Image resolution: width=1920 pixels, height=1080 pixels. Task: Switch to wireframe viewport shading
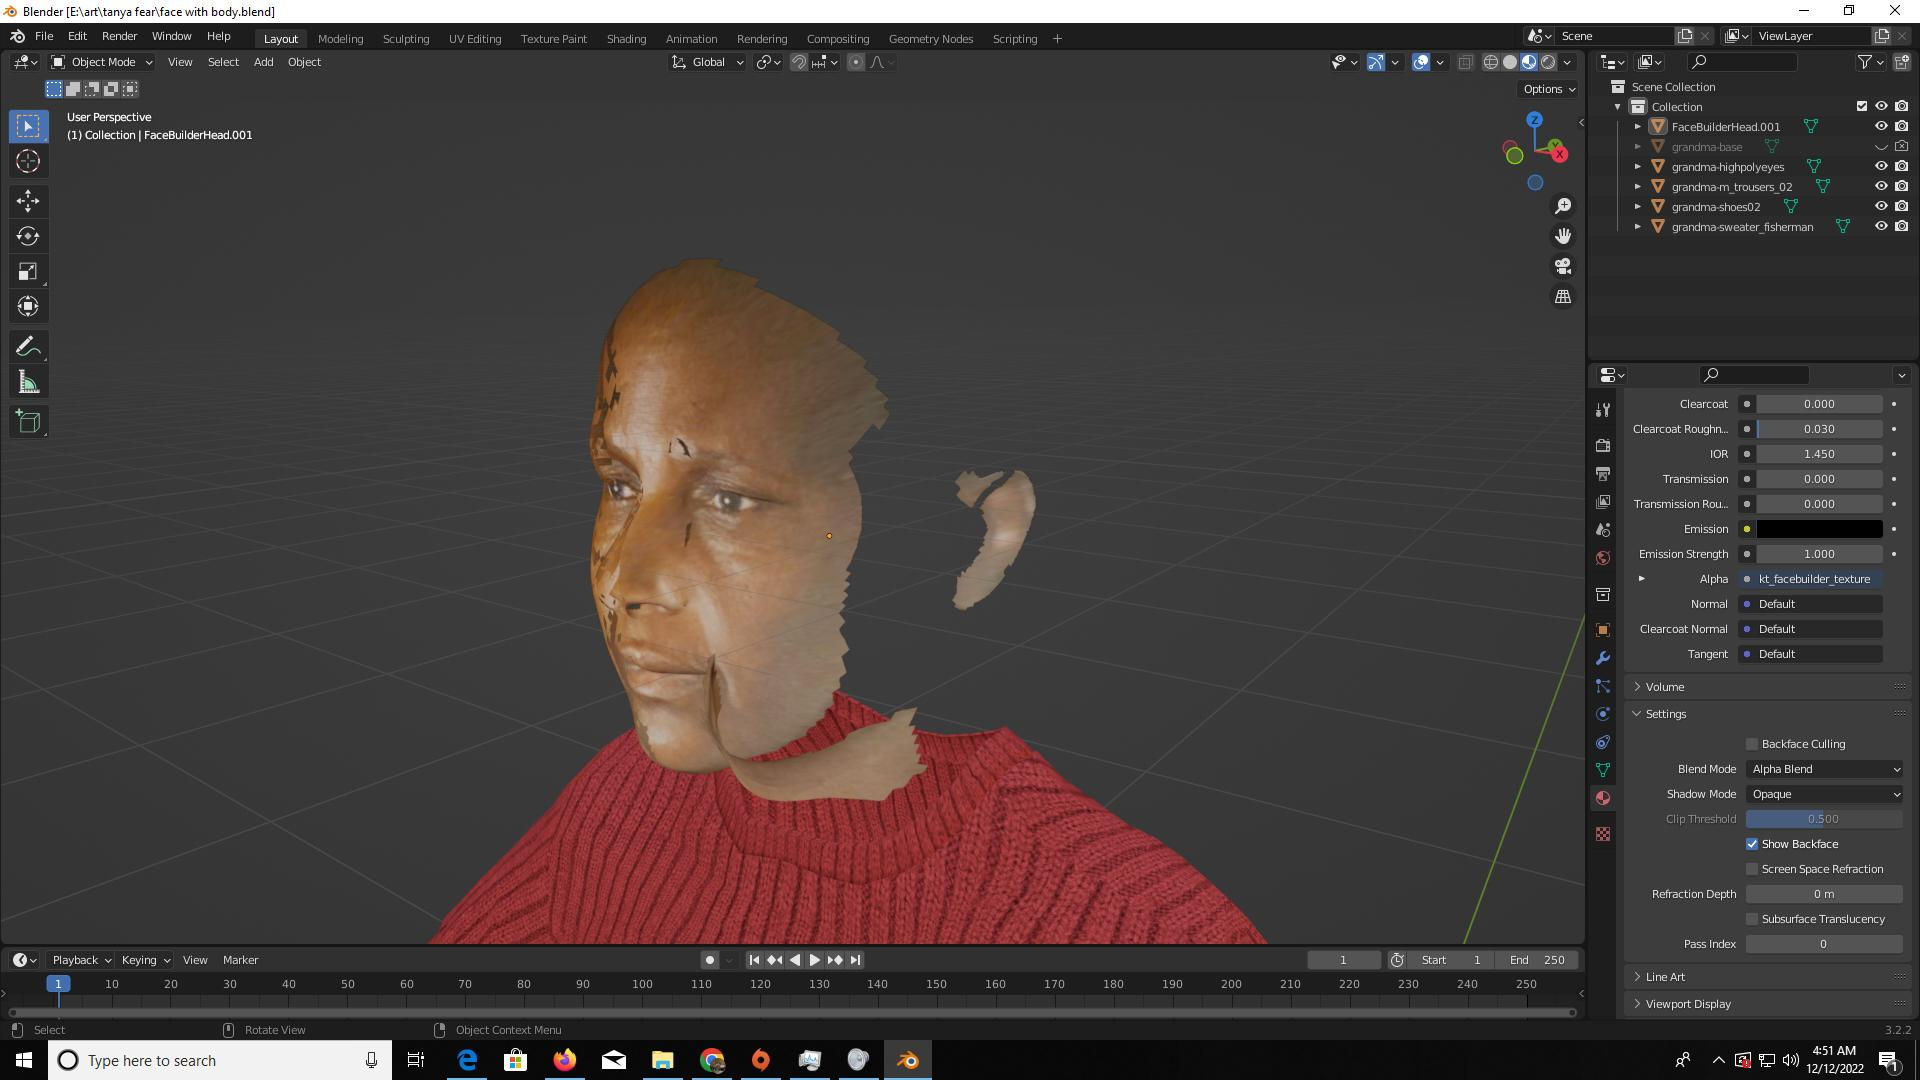point(1490,62)
